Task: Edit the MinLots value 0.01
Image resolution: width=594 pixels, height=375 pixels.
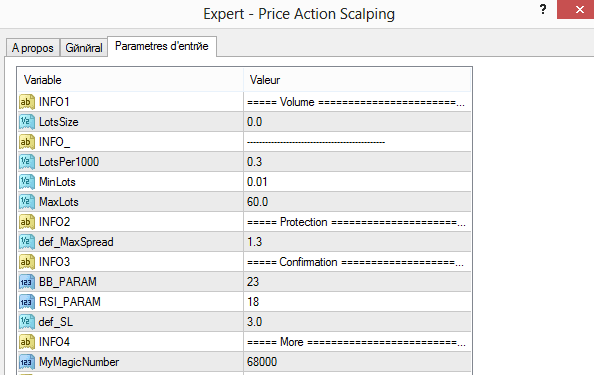Action: point(357,182)
